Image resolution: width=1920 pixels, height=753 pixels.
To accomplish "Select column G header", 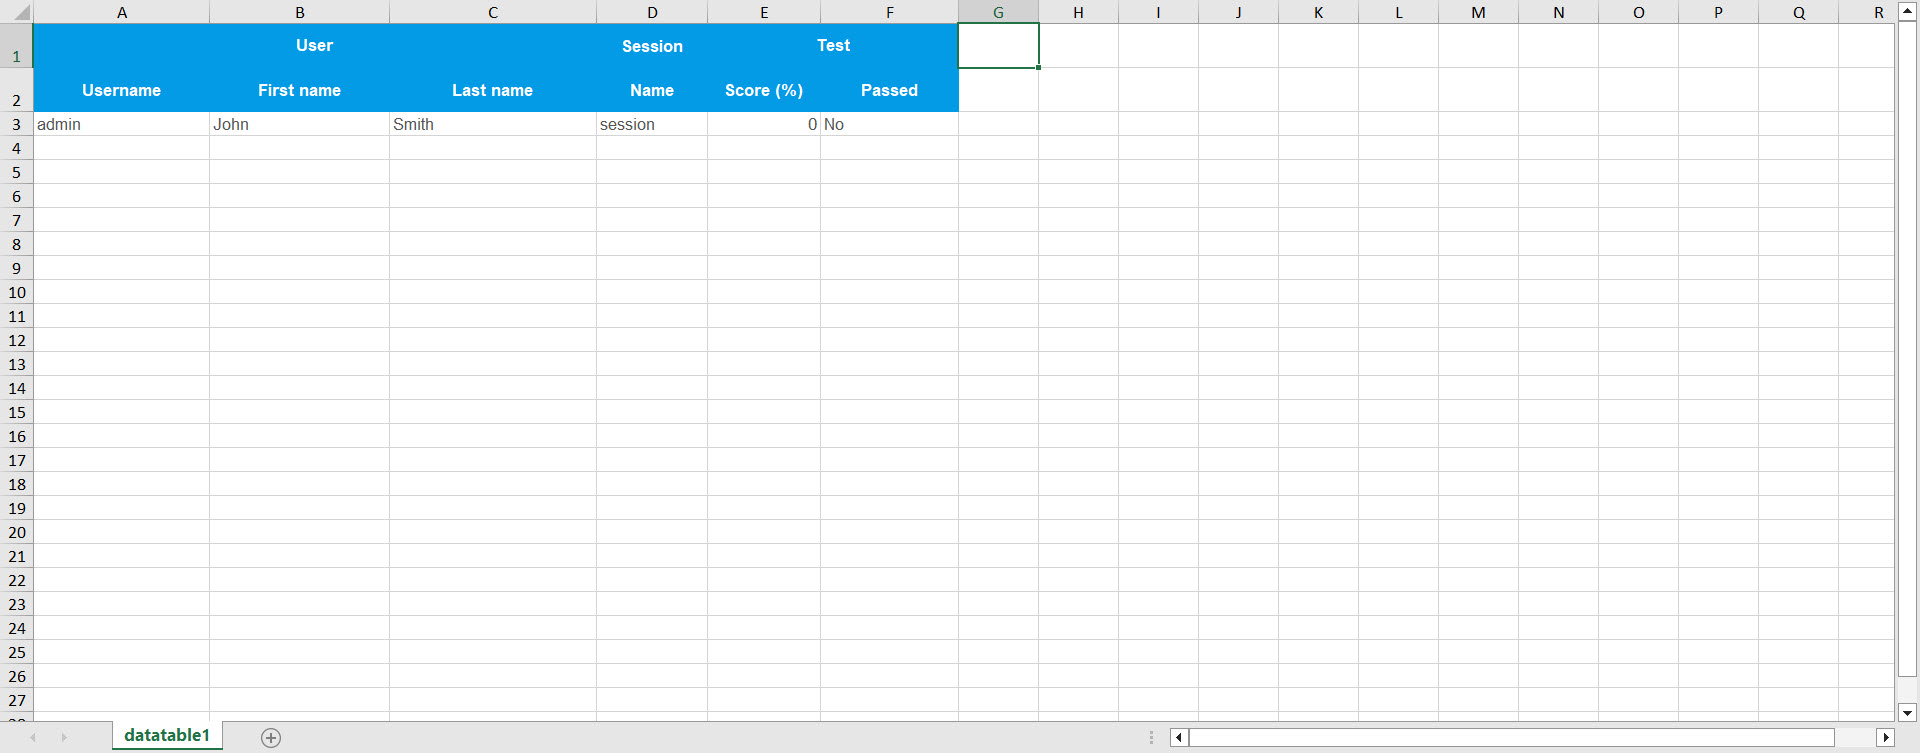I will point(998,13).
